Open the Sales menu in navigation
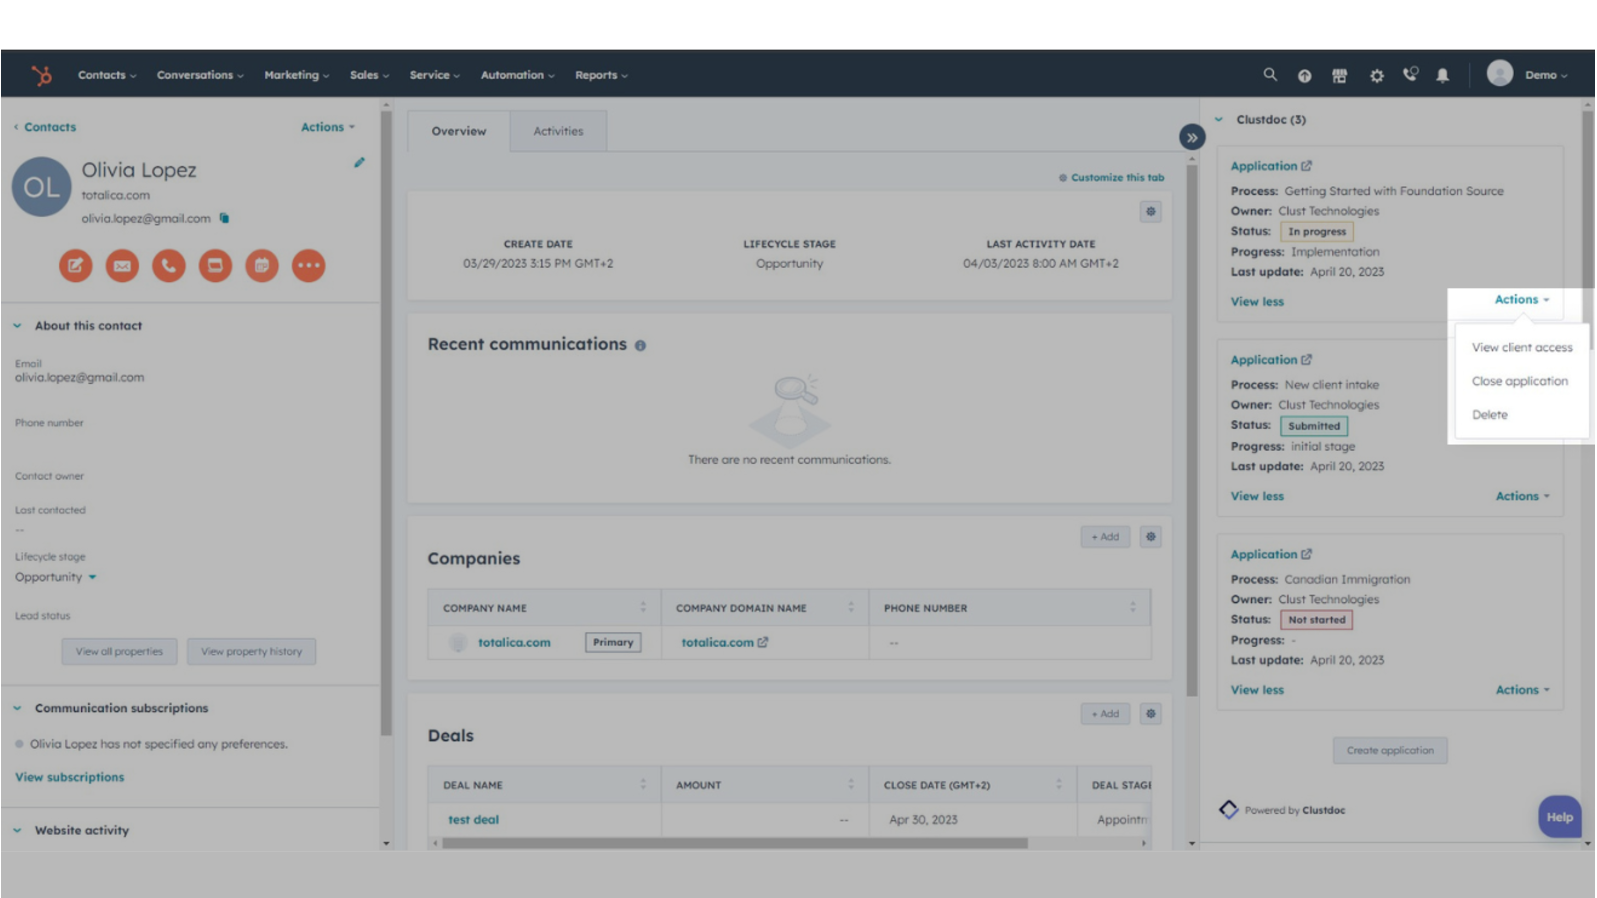The height and width of the screenshot is (898, 1597). [x=368, y=75]
